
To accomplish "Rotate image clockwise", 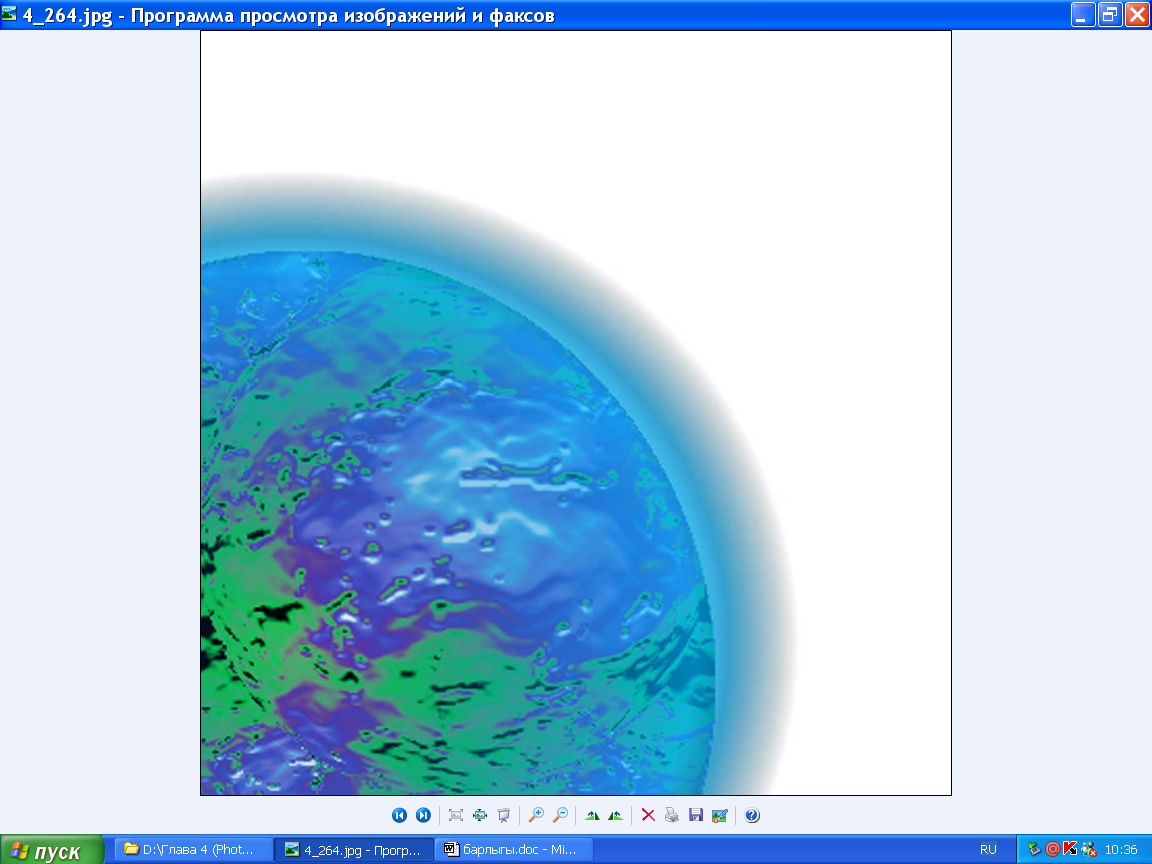I will [592, 815].
